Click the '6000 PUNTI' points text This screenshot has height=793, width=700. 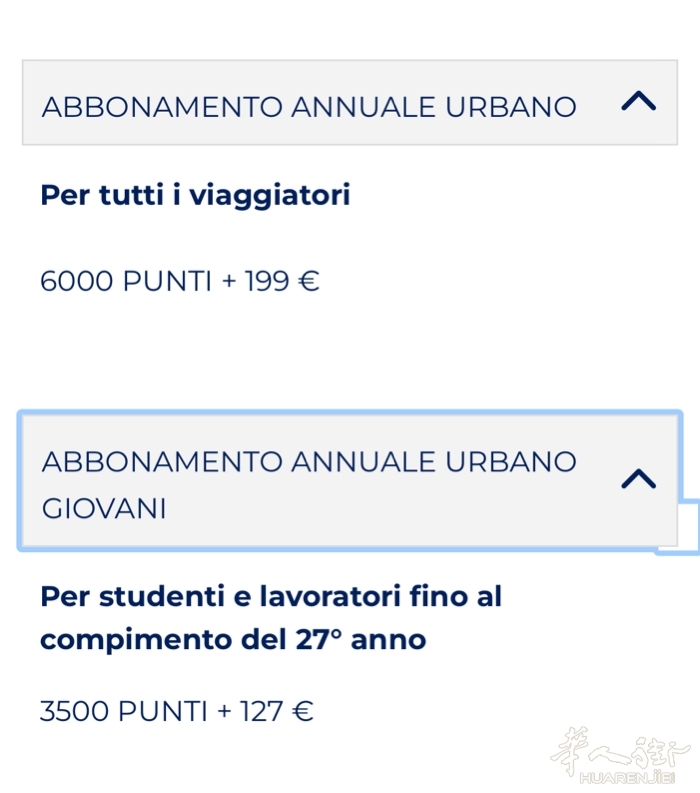point(126,282)
